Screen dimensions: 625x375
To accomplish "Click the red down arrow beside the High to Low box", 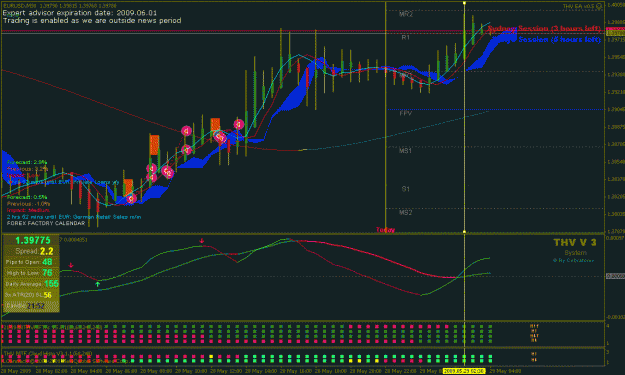I will click(71, 265).
